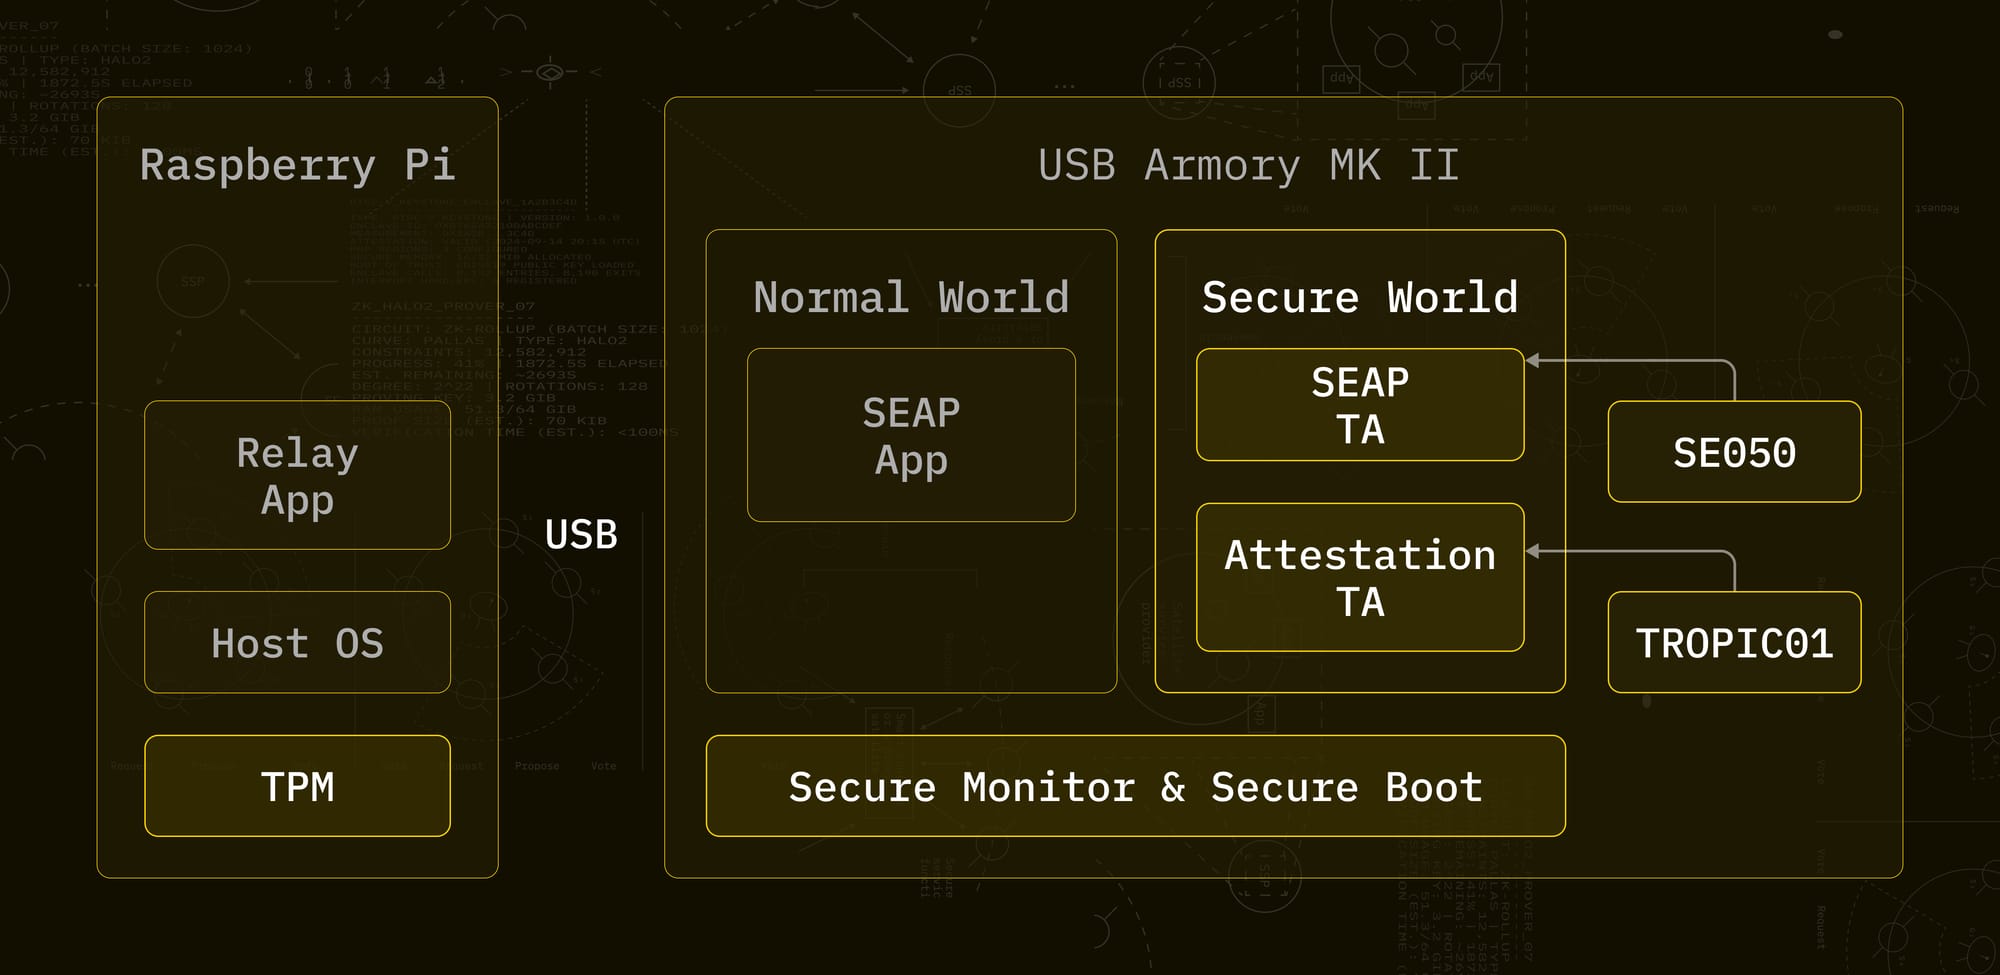This screenshot has height=975, width=2000.
Task: Select the SE050 chip box
Action: point(1734,452)
